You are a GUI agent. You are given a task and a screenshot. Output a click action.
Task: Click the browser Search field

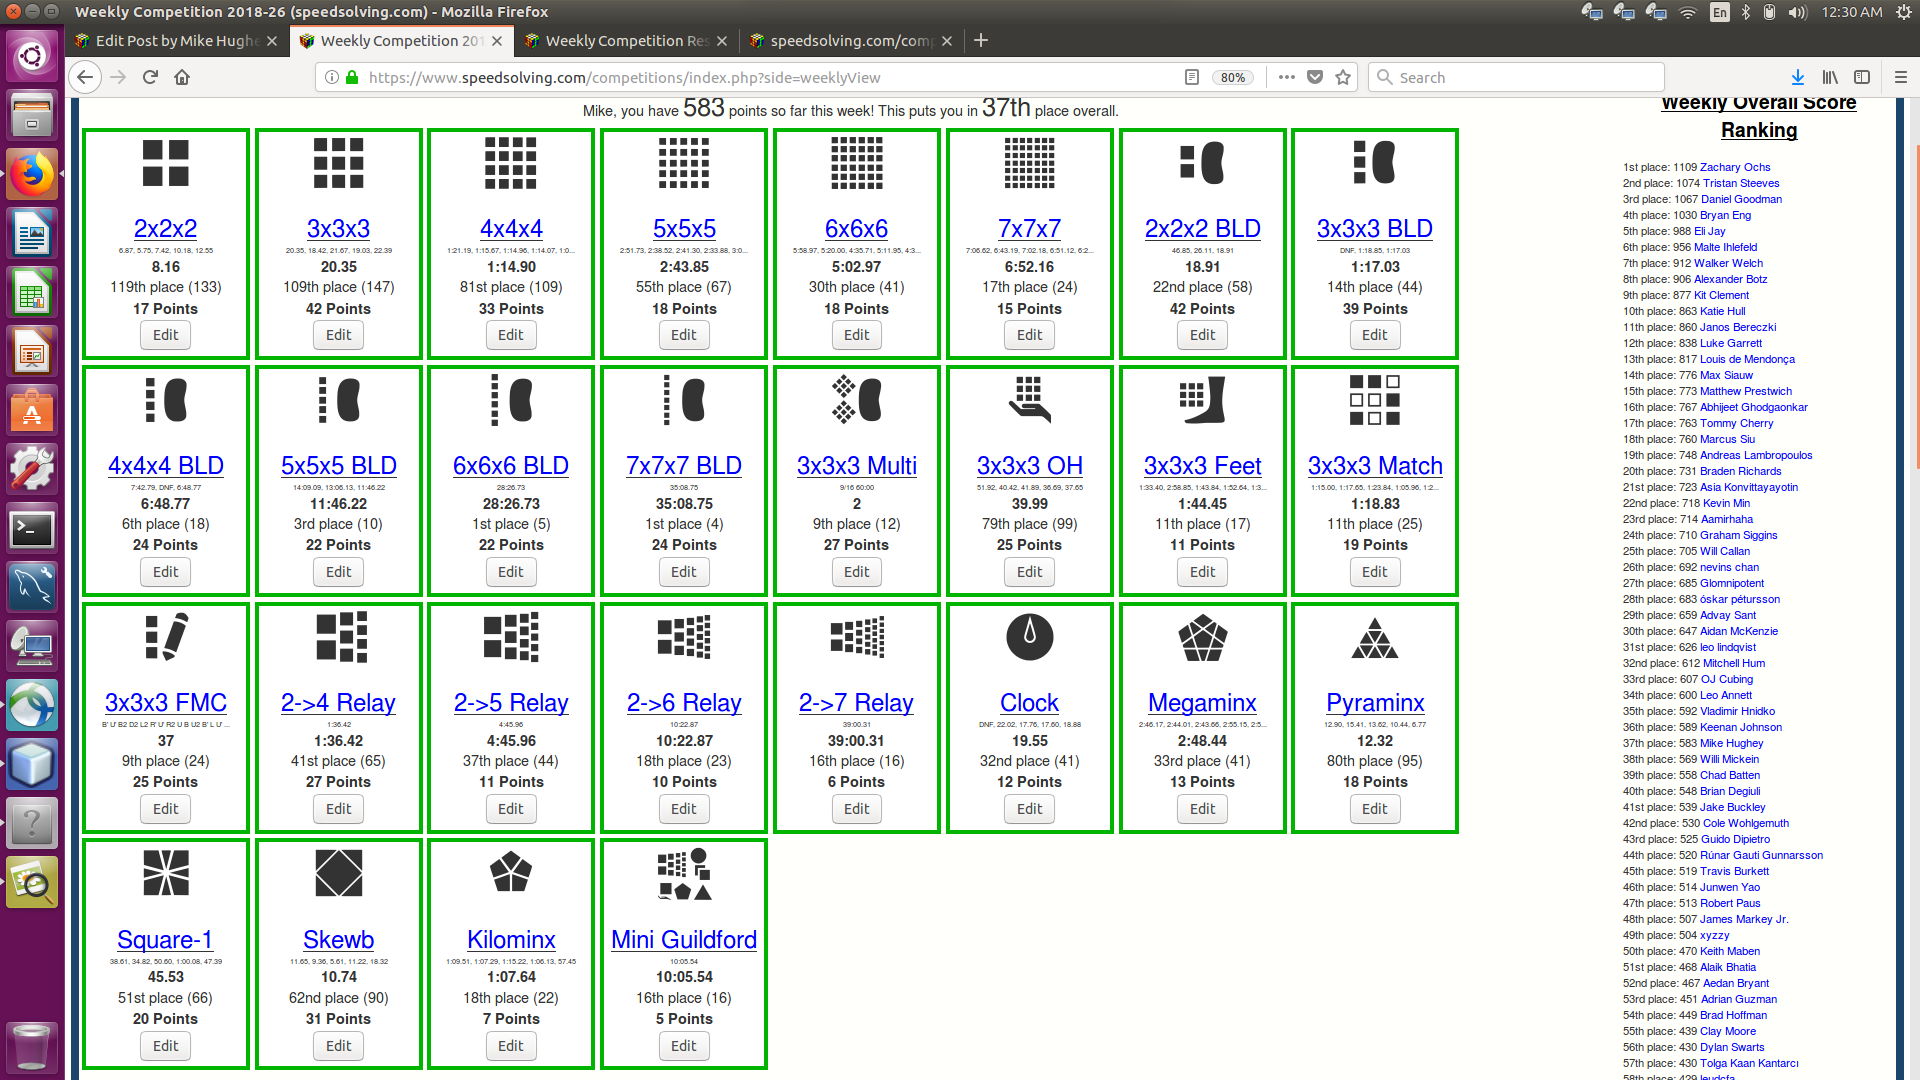tap(1516, 77)
